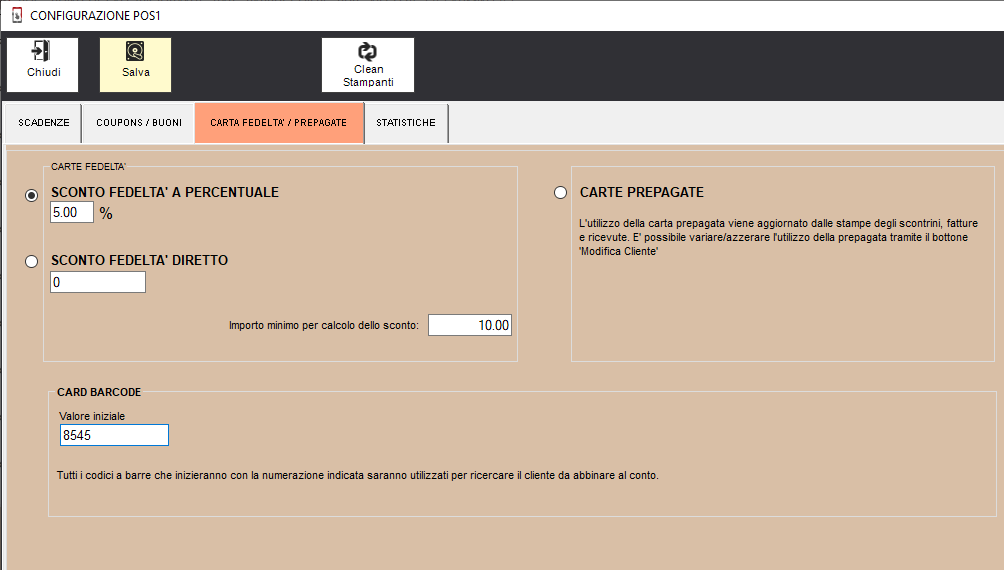1004x570 pixels.
Task: Click the Chiudi exit button
Action: 42,65
